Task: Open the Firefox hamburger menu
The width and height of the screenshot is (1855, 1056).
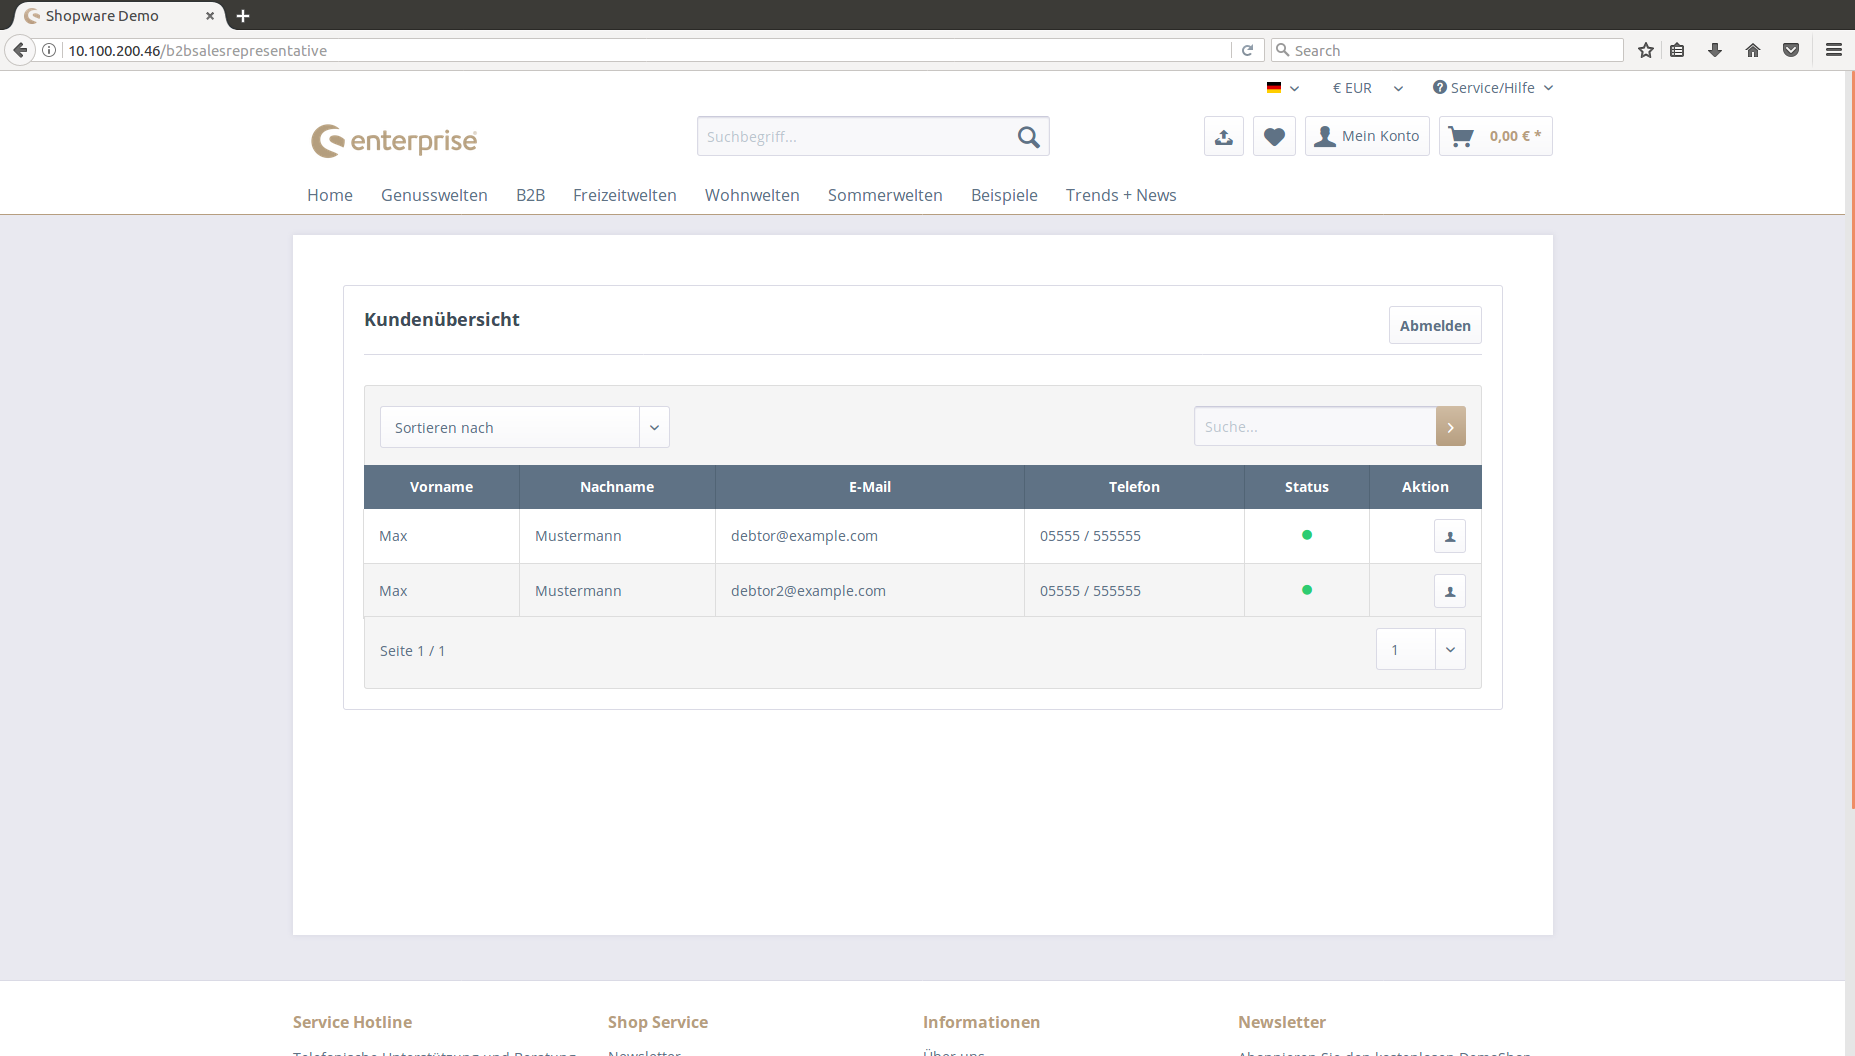Action: [x=1833, y=50]
